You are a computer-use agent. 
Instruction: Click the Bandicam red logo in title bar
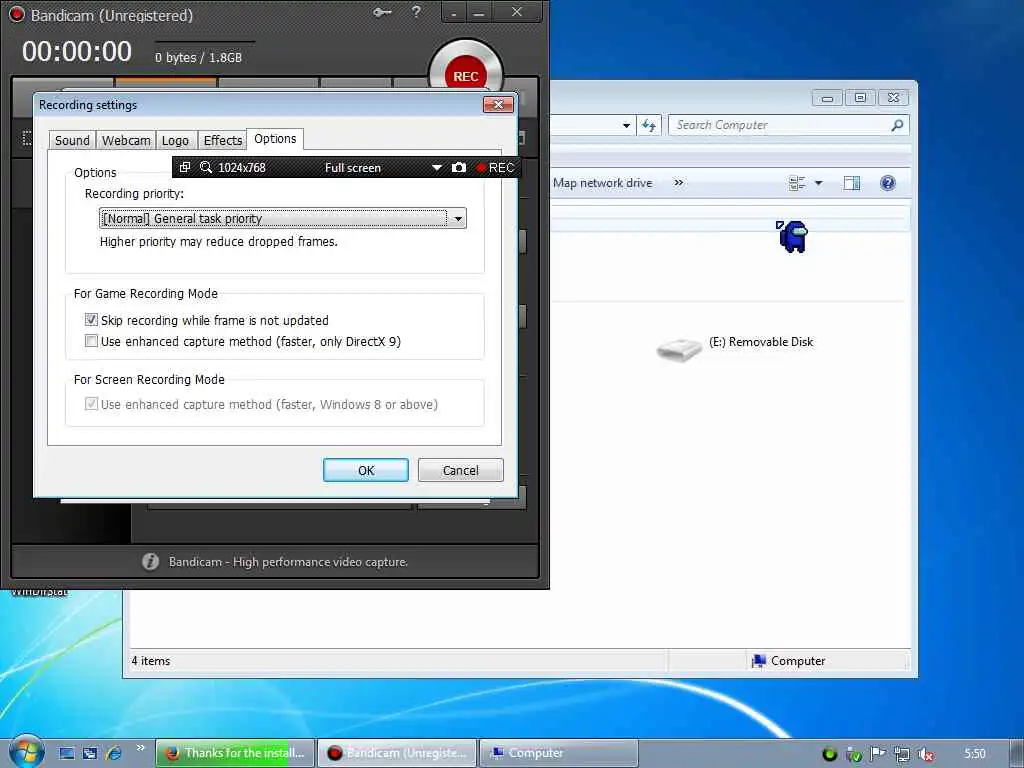coord(16,14)
